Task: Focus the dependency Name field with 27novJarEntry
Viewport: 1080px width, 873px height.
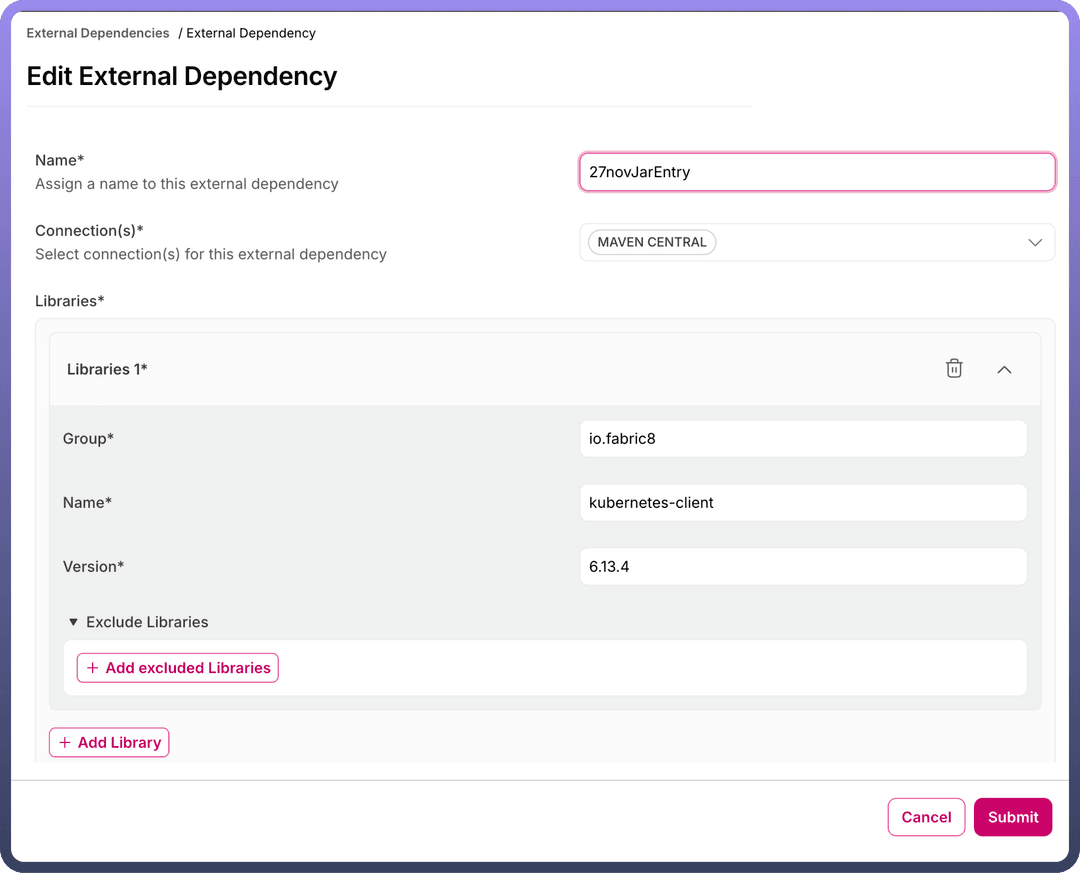Action: point(816,172)
